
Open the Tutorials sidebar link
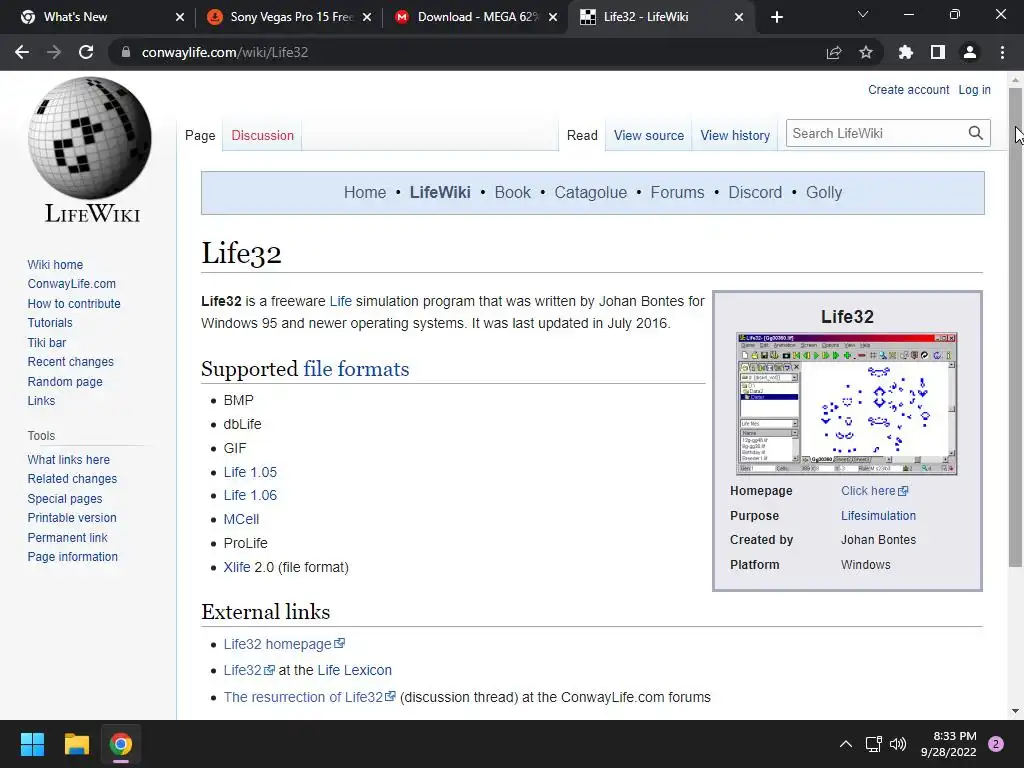(50, 323)
